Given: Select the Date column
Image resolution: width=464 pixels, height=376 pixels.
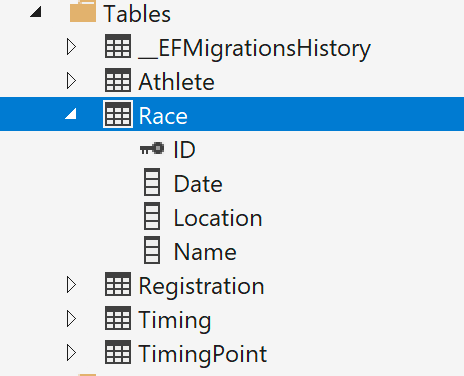Looking at the screenshot, I should [198, 184].
